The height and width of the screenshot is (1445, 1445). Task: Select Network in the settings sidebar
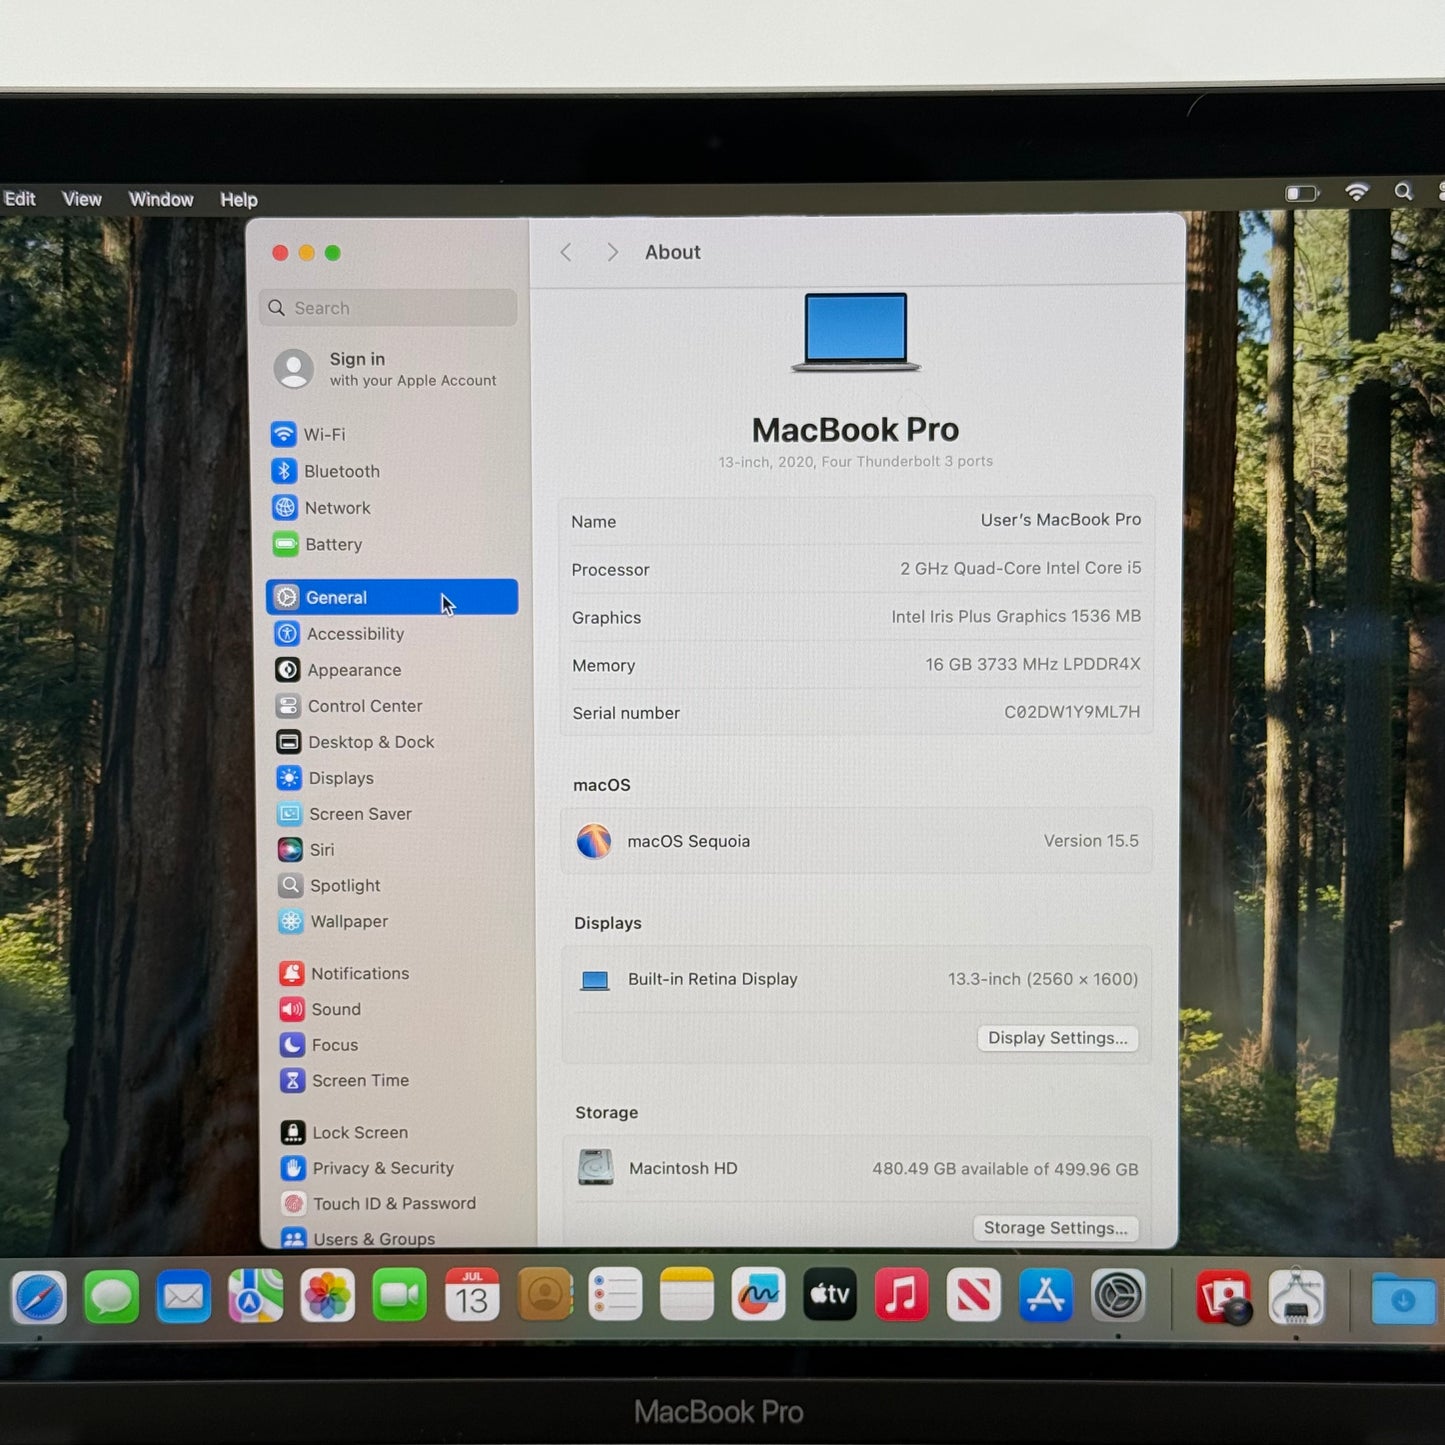pos(391,508)
